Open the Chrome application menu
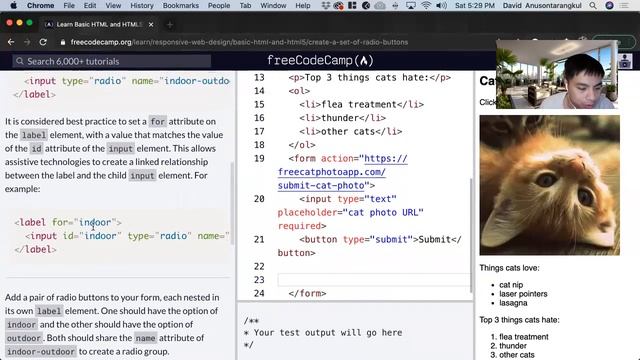 click(40, 5)
